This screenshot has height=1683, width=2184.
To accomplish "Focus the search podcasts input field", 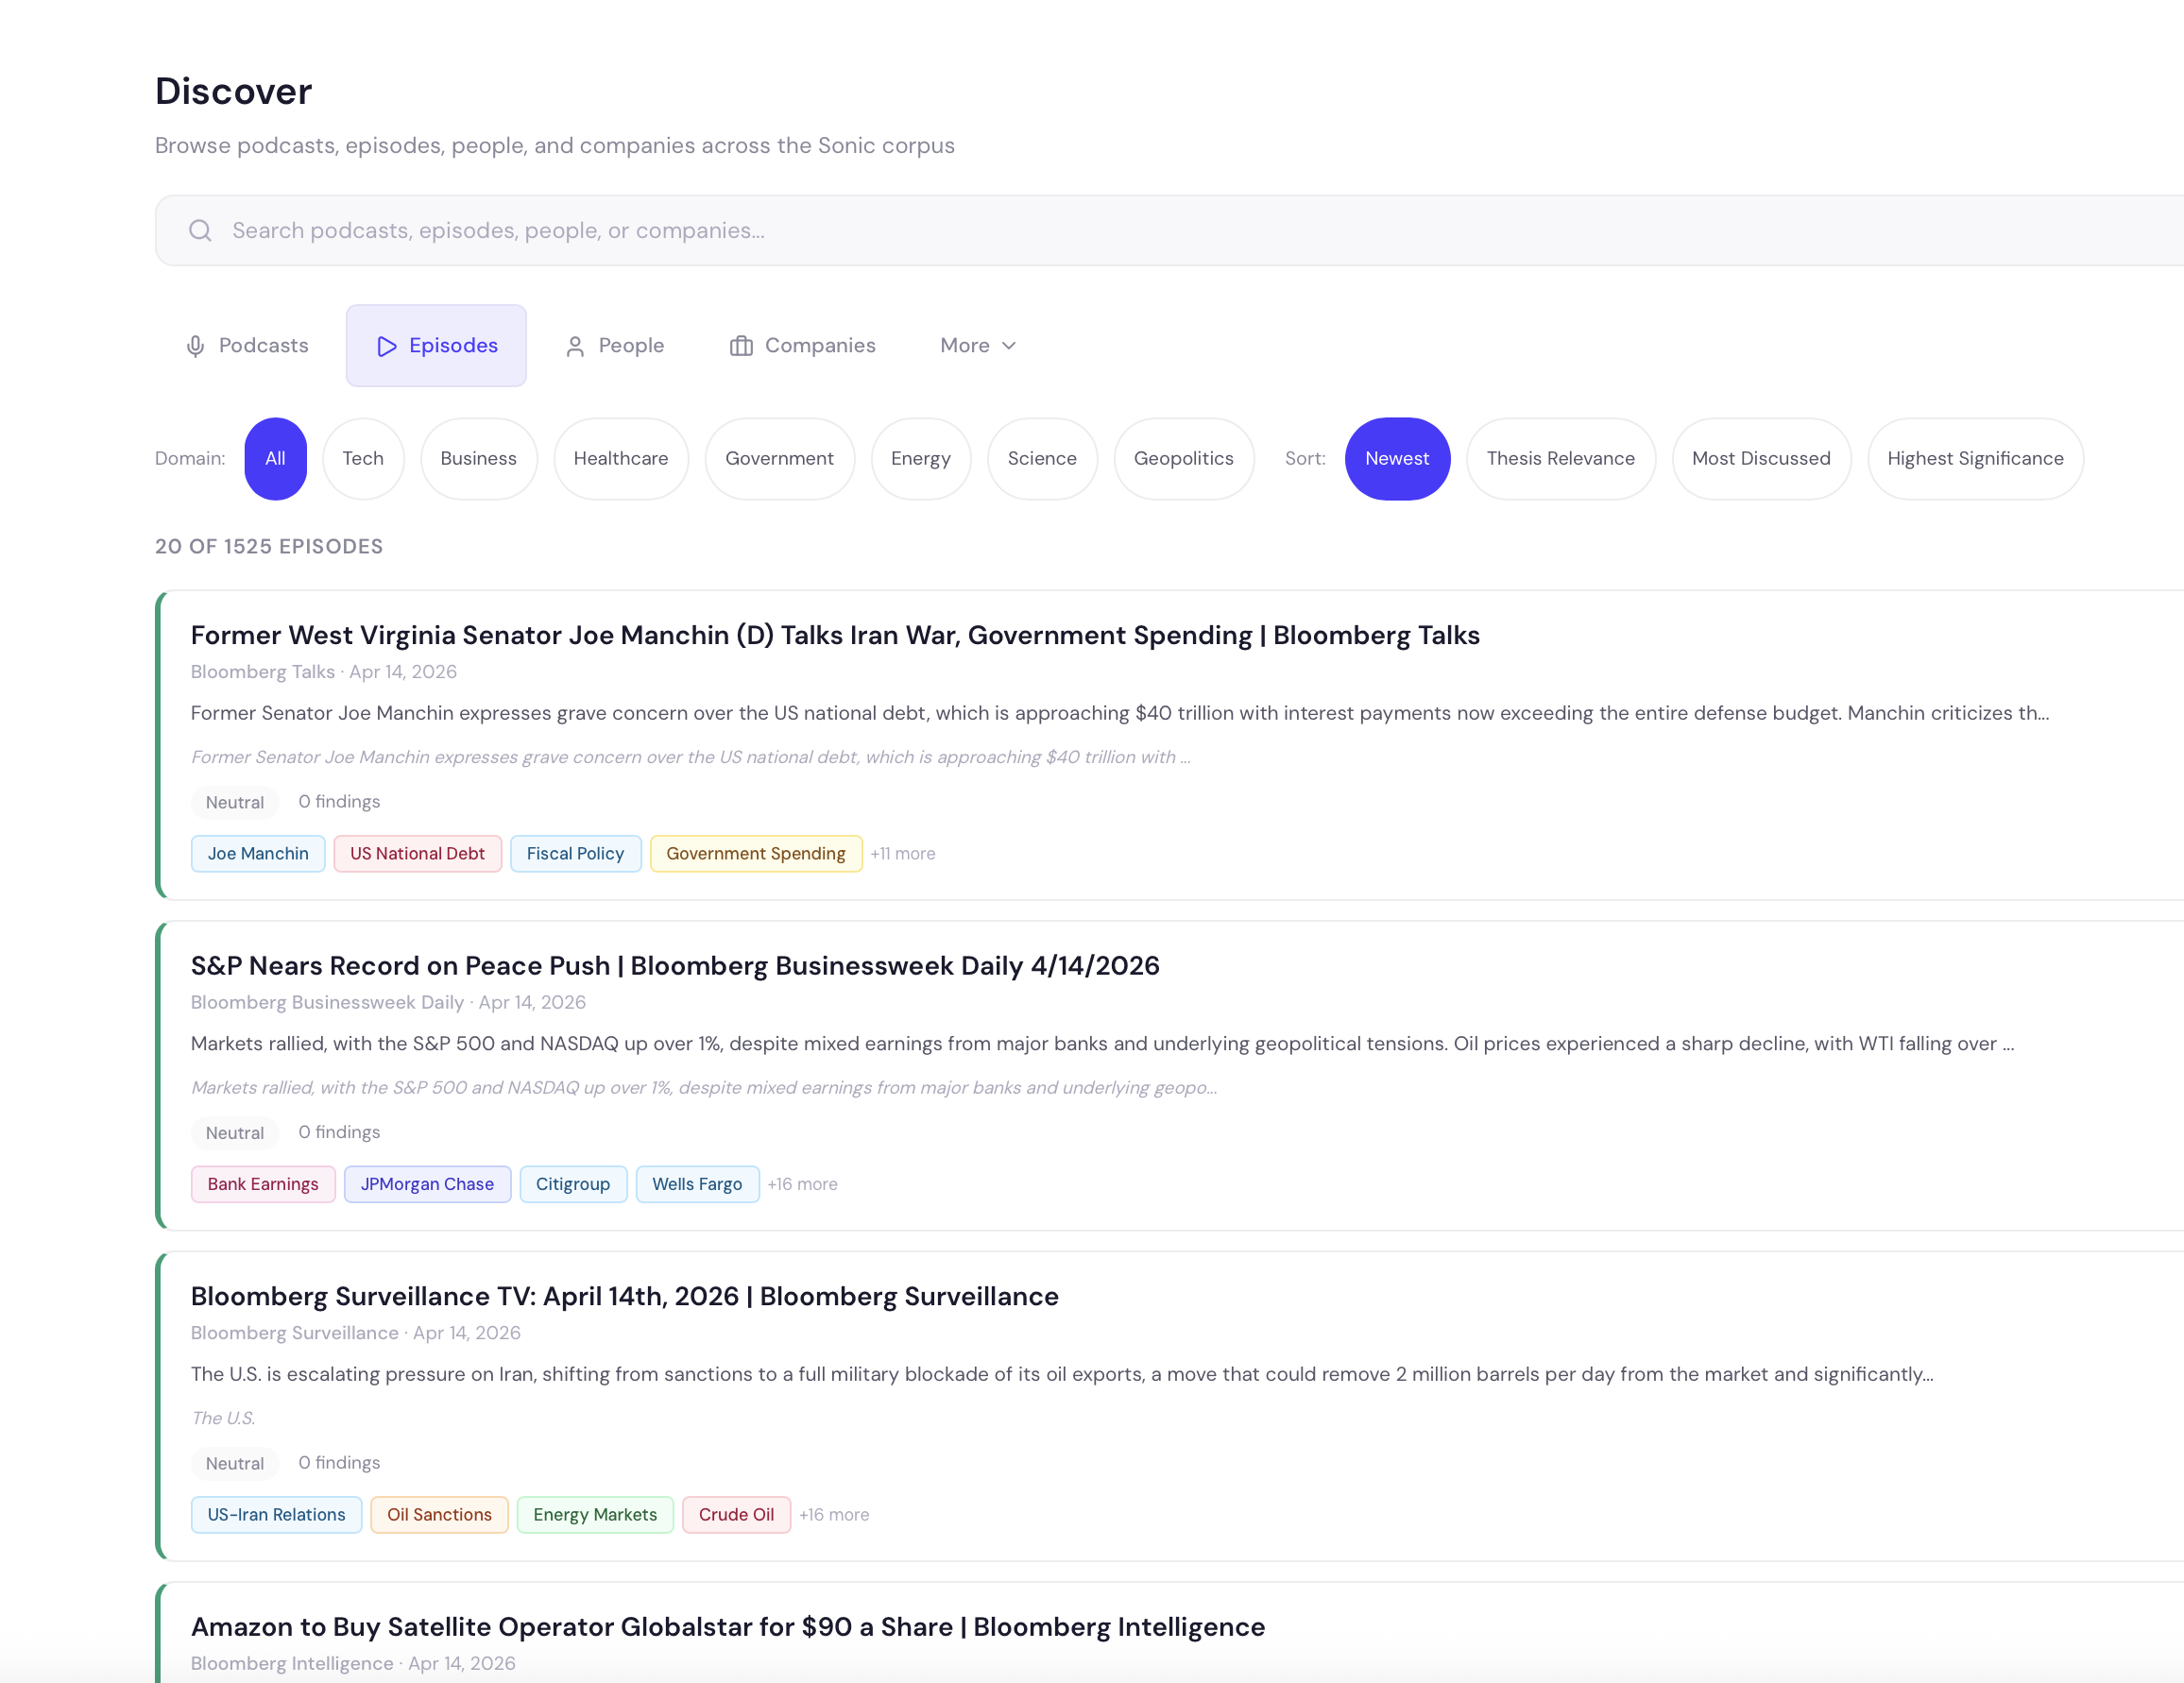I will 1170,230.
